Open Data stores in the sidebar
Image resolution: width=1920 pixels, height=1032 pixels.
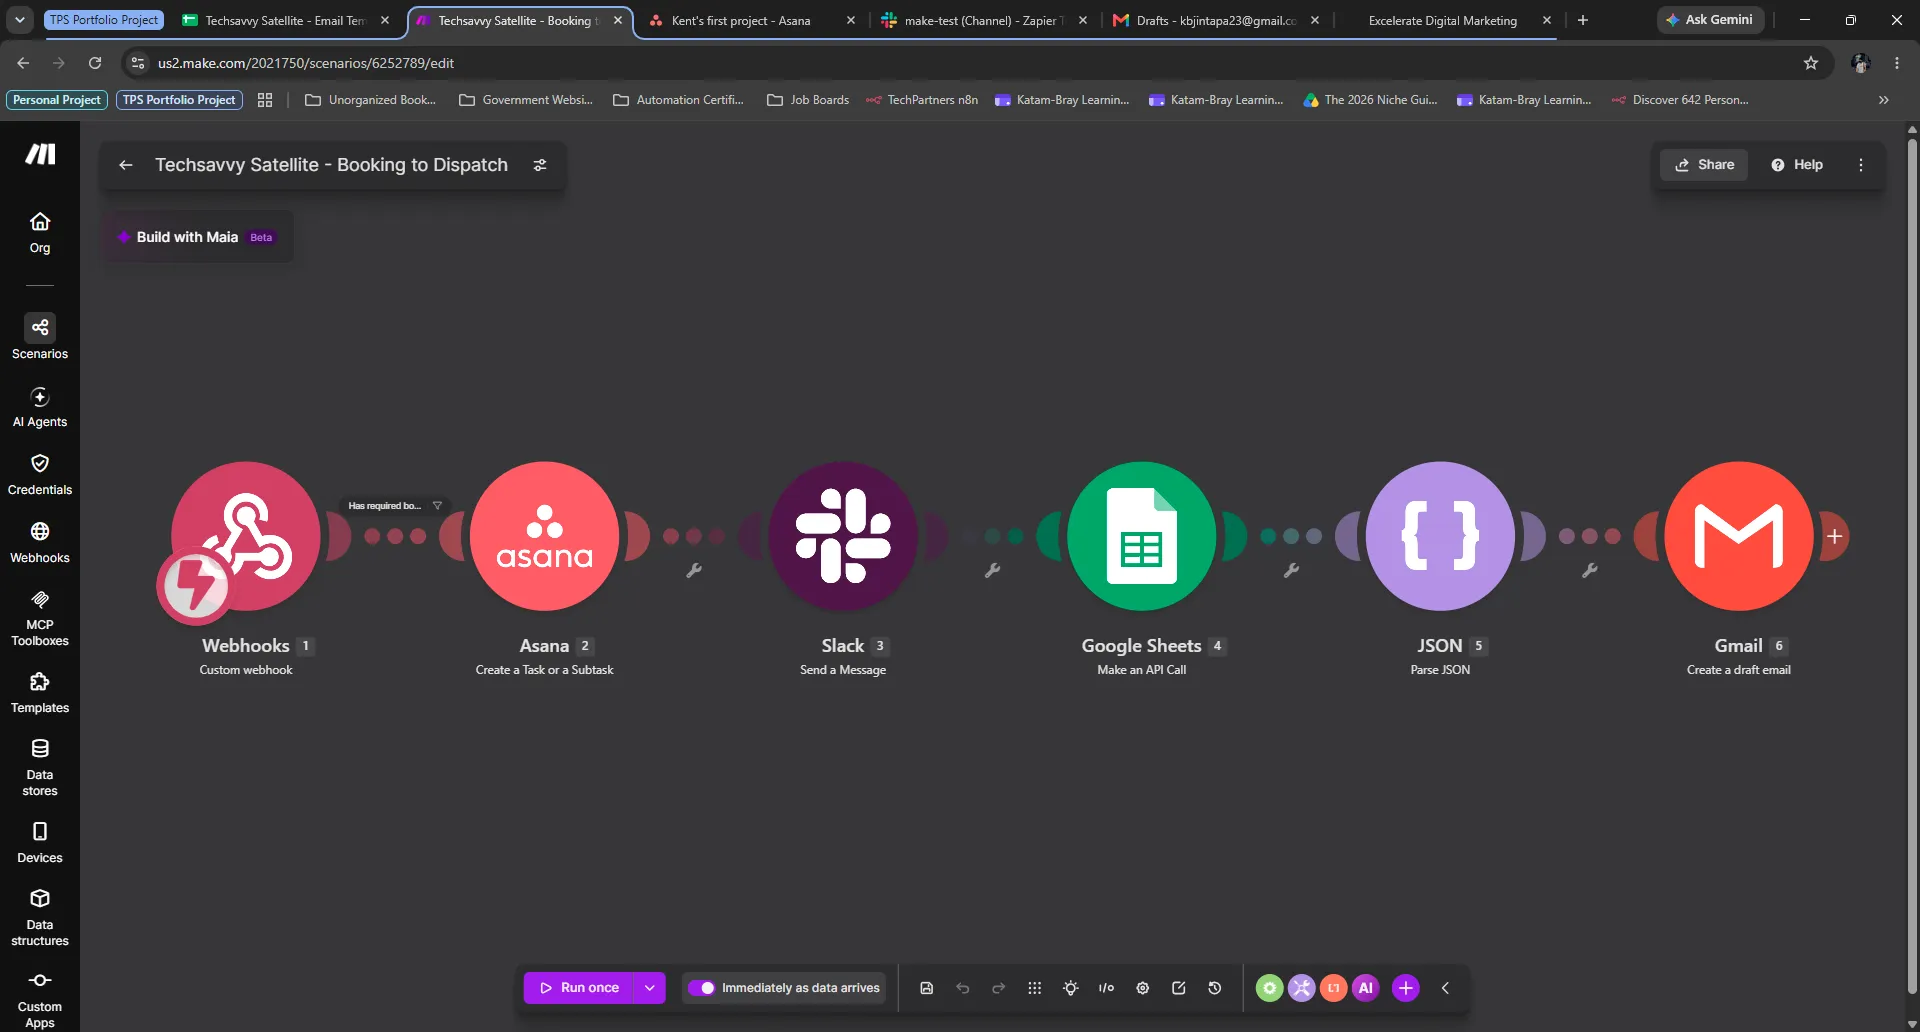point(40,768)
